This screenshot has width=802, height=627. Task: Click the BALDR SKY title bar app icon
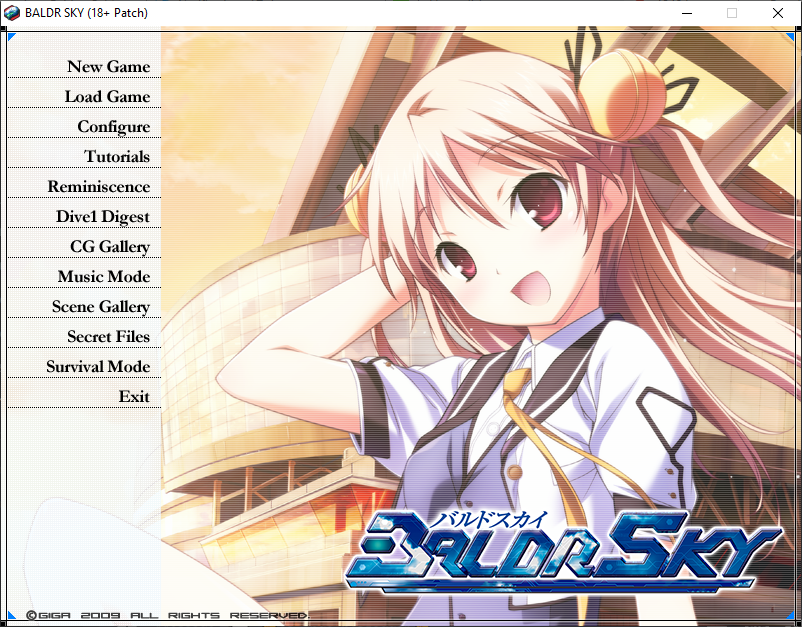point(12,13)
